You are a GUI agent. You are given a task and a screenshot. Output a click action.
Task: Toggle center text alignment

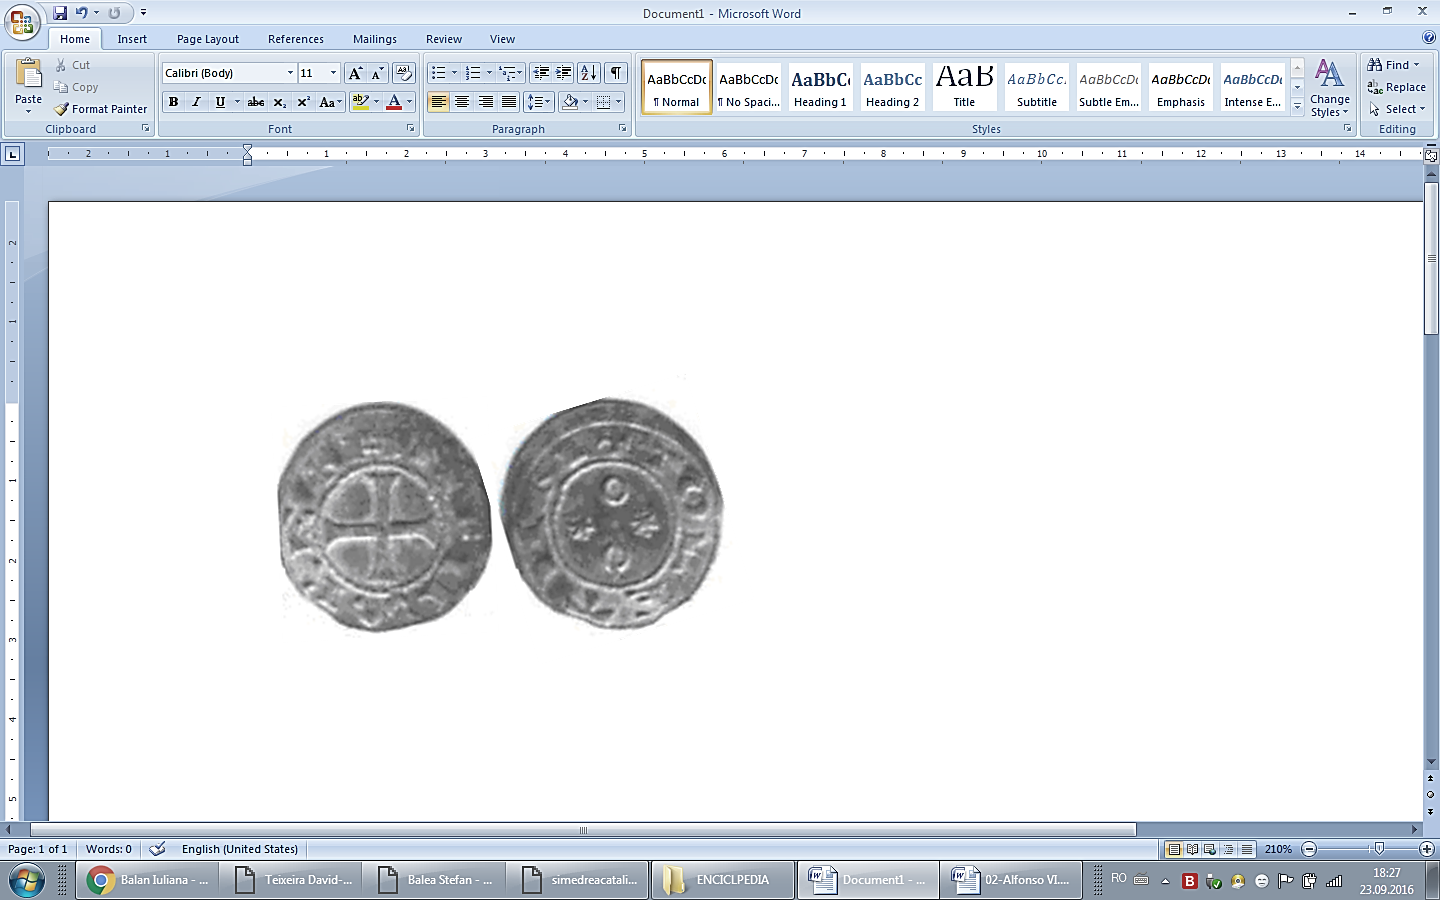[x=462, y=102]
